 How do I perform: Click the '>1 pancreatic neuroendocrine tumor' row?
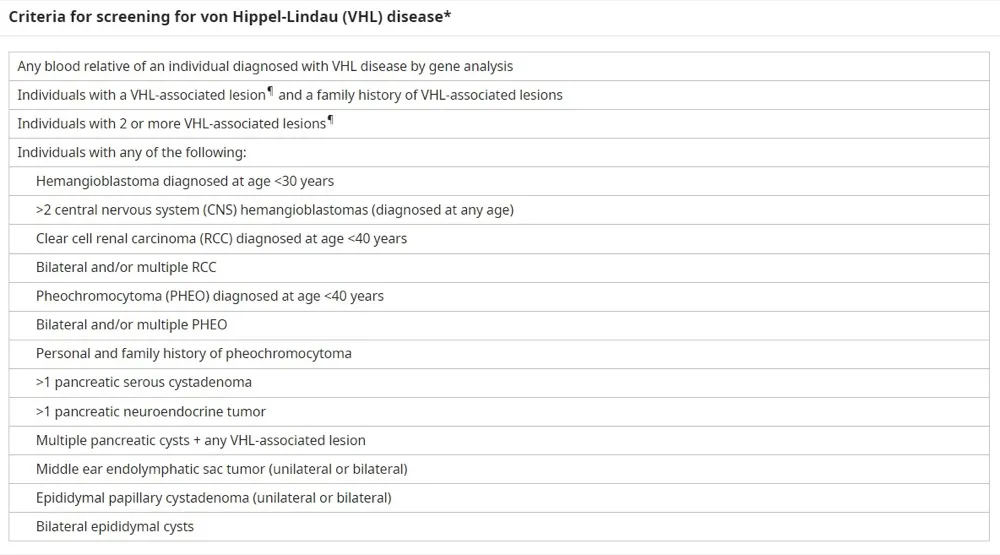(x=151, y=411)
